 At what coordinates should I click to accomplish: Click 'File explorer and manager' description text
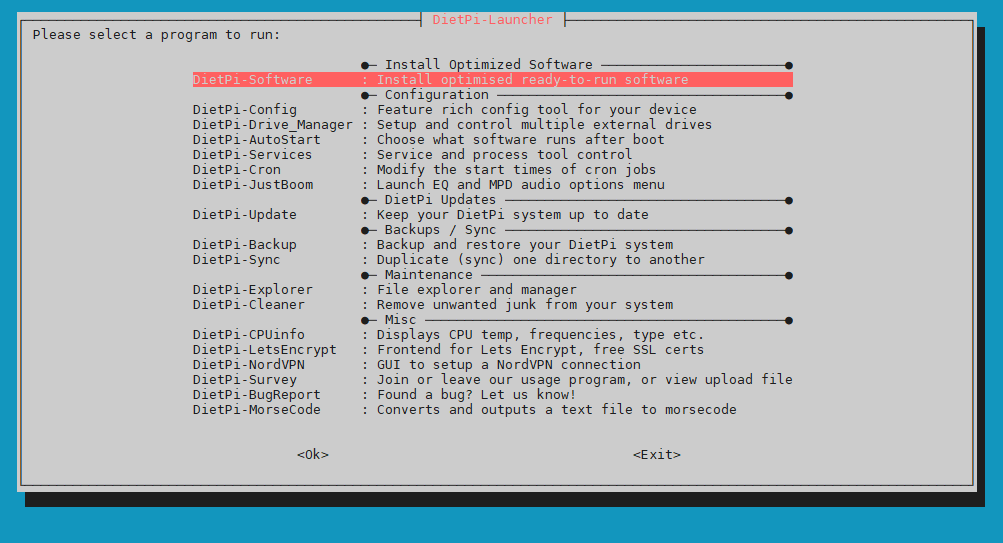(477, 290)
